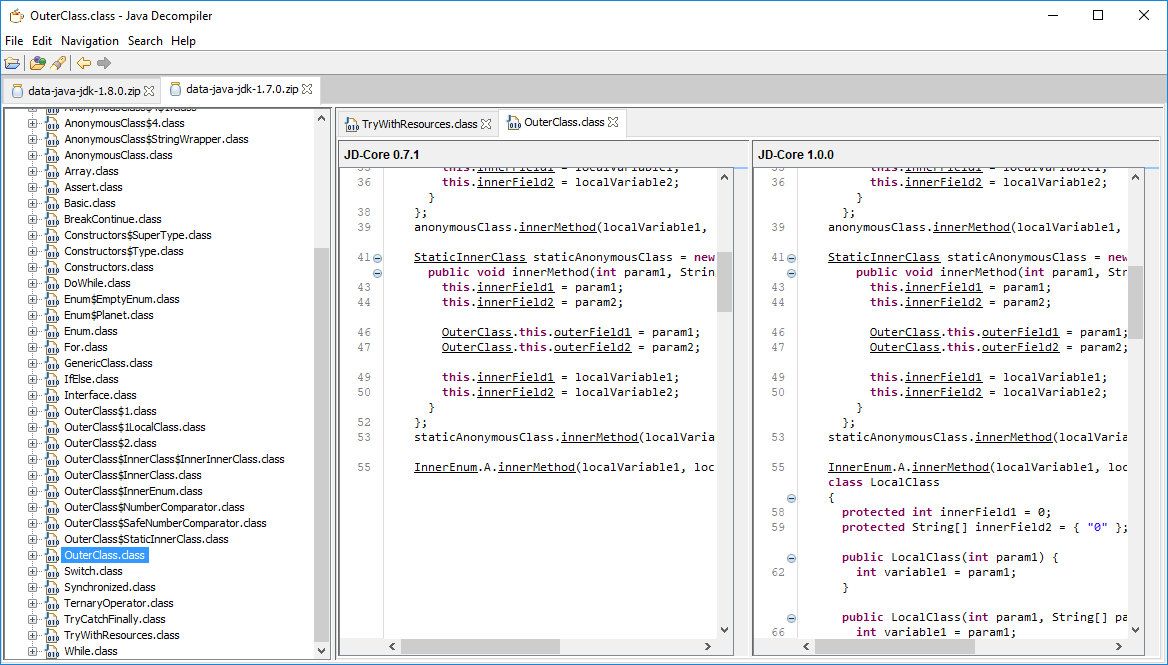Go forward with the right arrow icon
The height and width of the screenshot is (665, 1168).
tap(104, 63)
